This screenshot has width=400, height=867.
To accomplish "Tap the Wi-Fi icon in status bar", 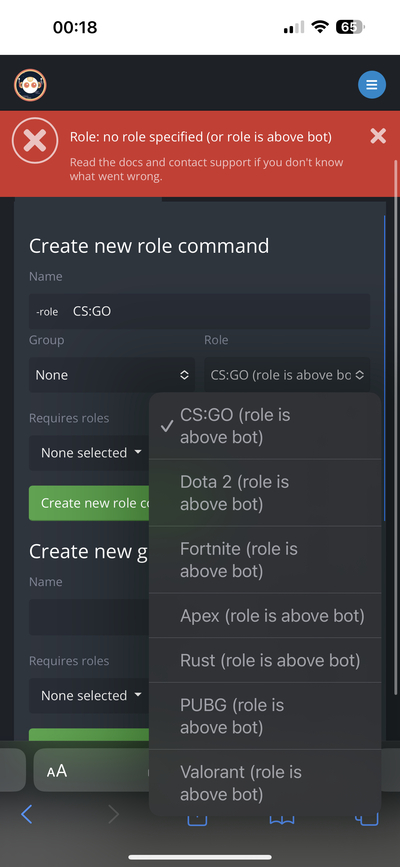I will click(x=320, y=27).
